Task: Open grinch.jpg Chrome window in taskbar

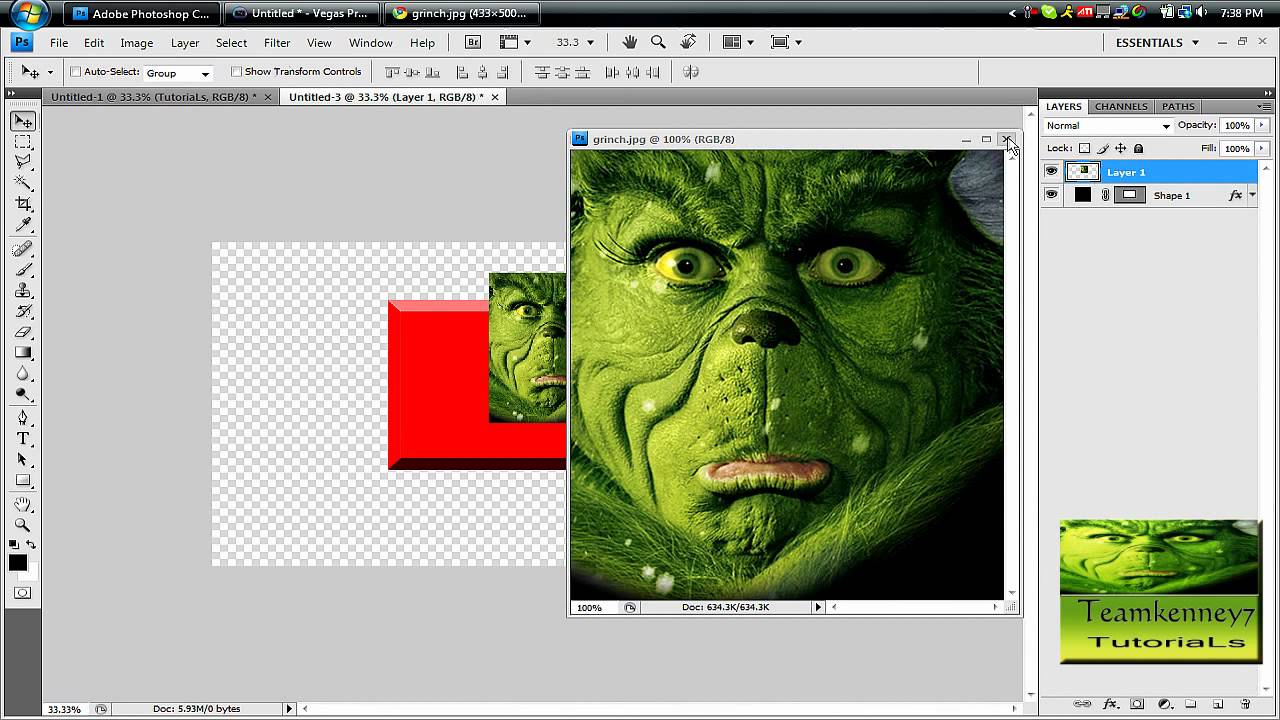Action: [463, 14]
